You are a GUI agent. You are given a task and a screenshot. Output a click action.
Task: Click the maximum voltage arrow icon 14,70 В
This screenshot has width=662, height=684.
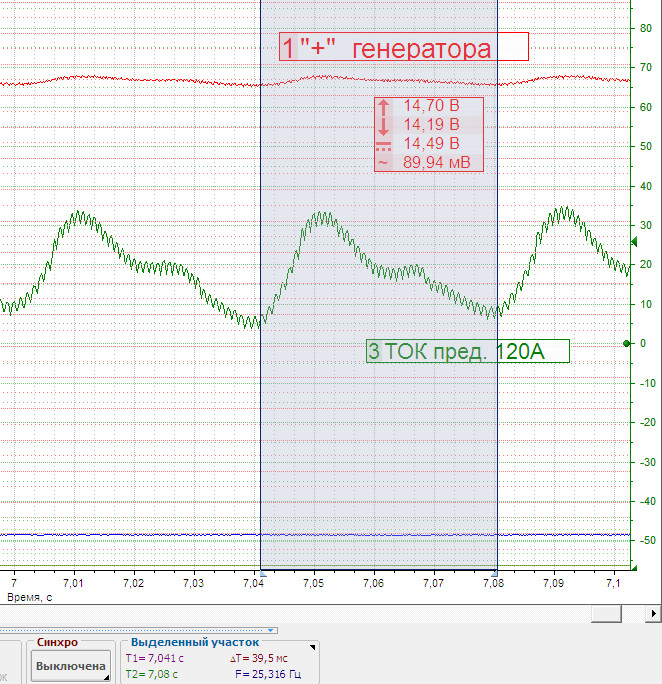(x=383, y=106)
